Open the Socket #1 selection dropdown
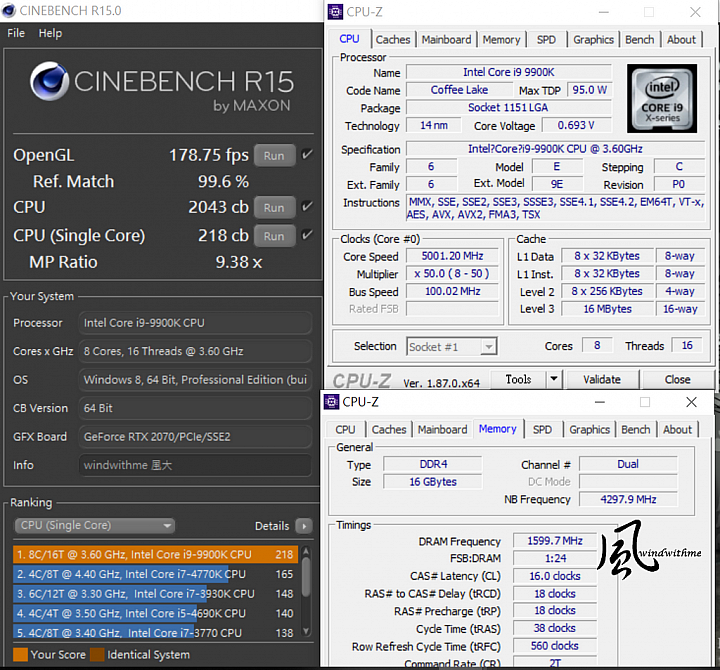 [451, 346]
